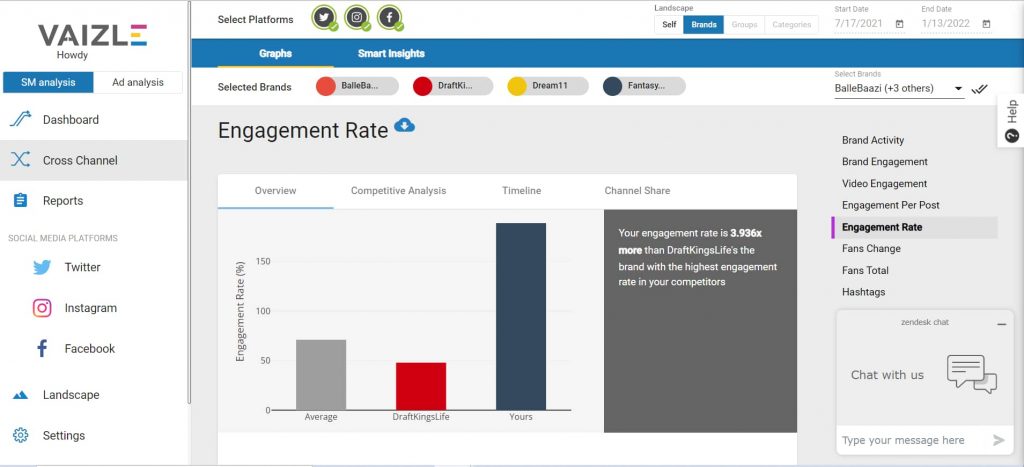Image resolution: width=1024 pixels, height=467 pixels.
Task: Open the End Date calendar icon
Action: click(x=986, y=24)
